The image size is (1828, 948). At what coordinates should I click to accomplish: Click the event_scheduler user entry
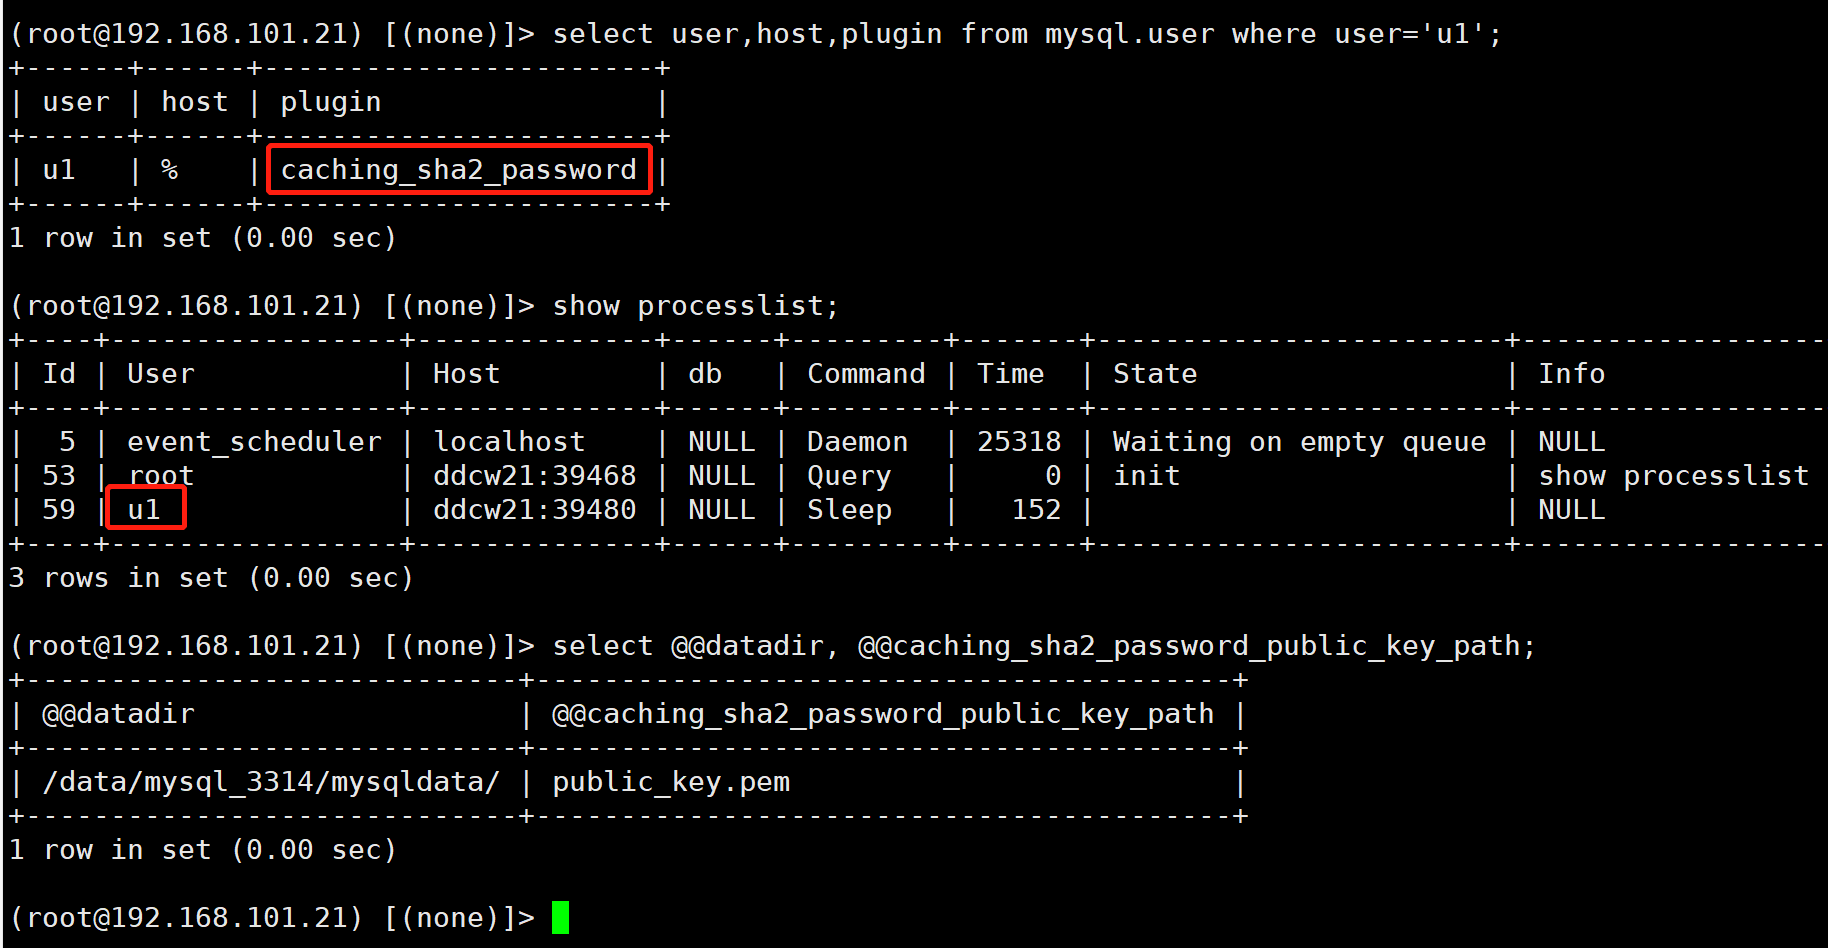tap(254, 442)
